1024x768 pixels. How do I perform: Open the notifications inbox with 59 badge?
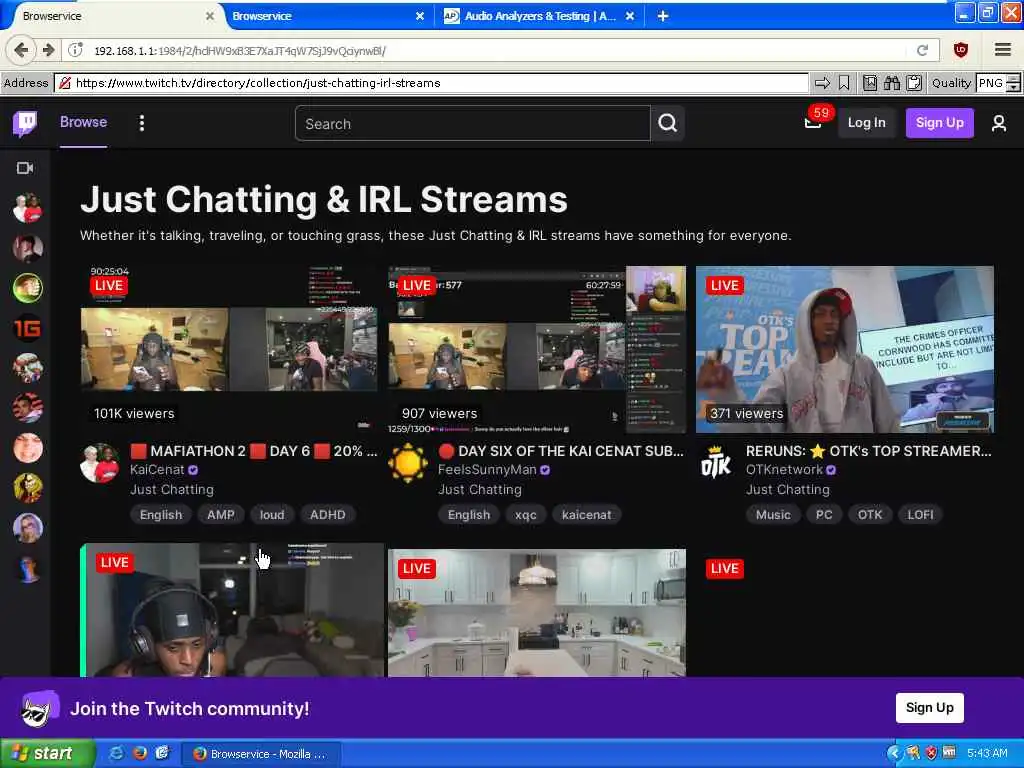[813, 122]
